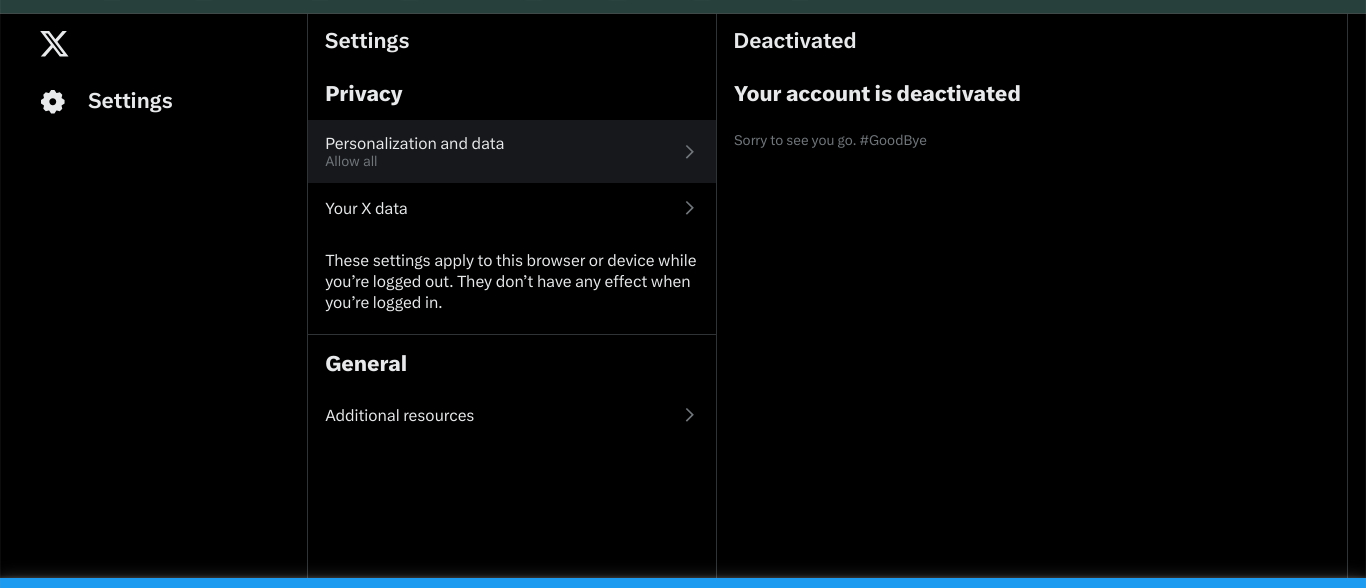1366x588 pixels.
Task: Select the General section heading
Action: [x=366, y=364]
